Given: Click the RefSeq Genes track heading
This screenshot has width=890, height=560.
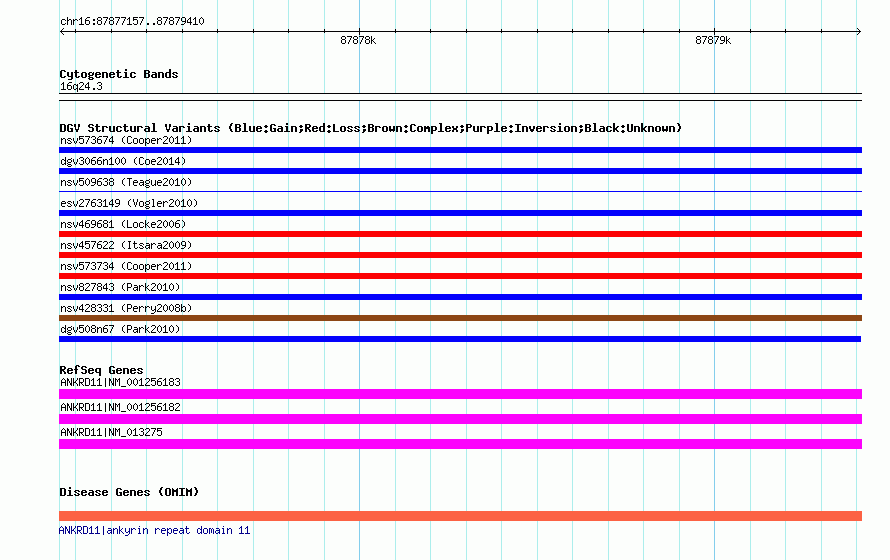Looking at the screenshot, I should coord(101,370).
